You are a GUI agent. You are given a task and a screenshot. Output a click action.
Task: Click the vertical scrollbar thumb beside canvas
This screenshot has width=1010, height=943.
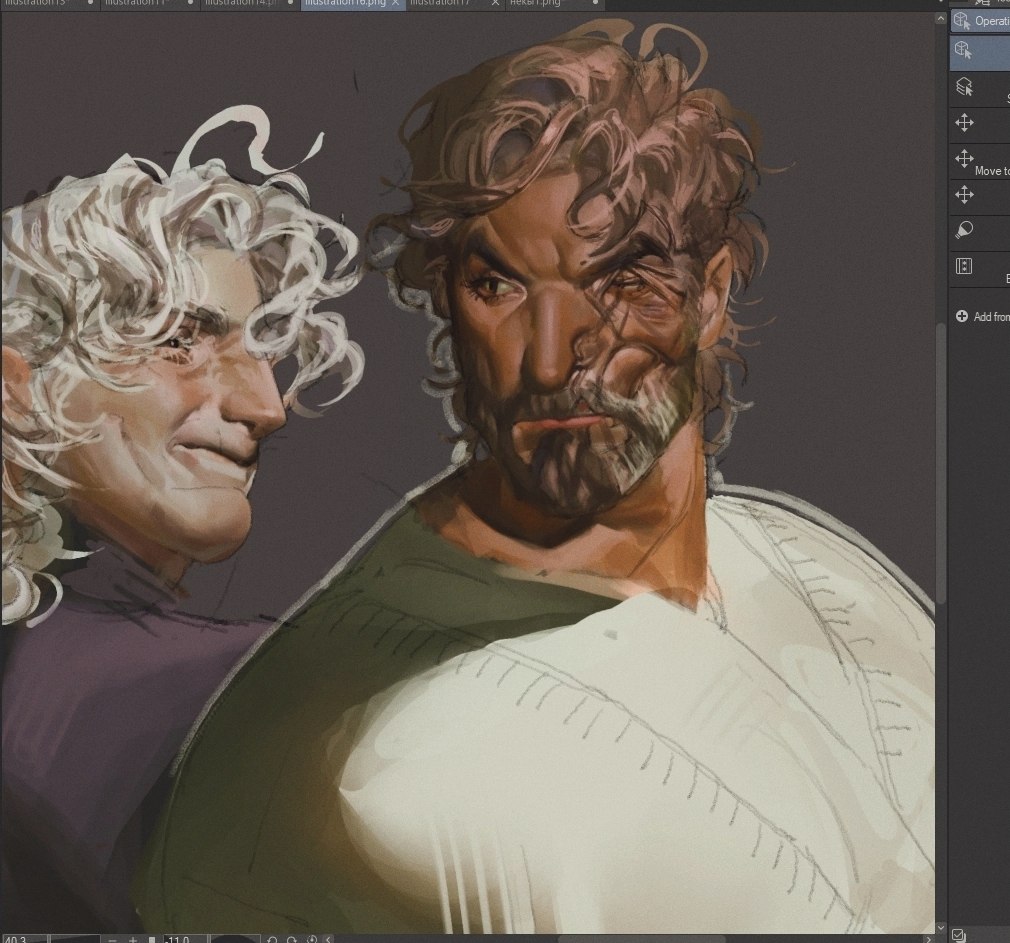(940, 463)
